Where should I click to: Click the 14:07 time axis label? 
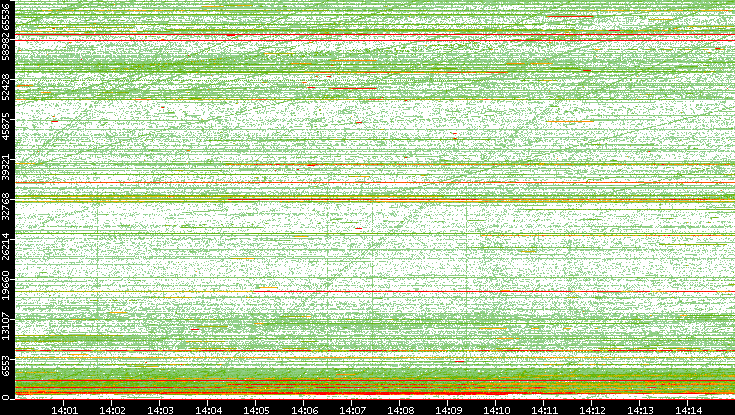352,410
